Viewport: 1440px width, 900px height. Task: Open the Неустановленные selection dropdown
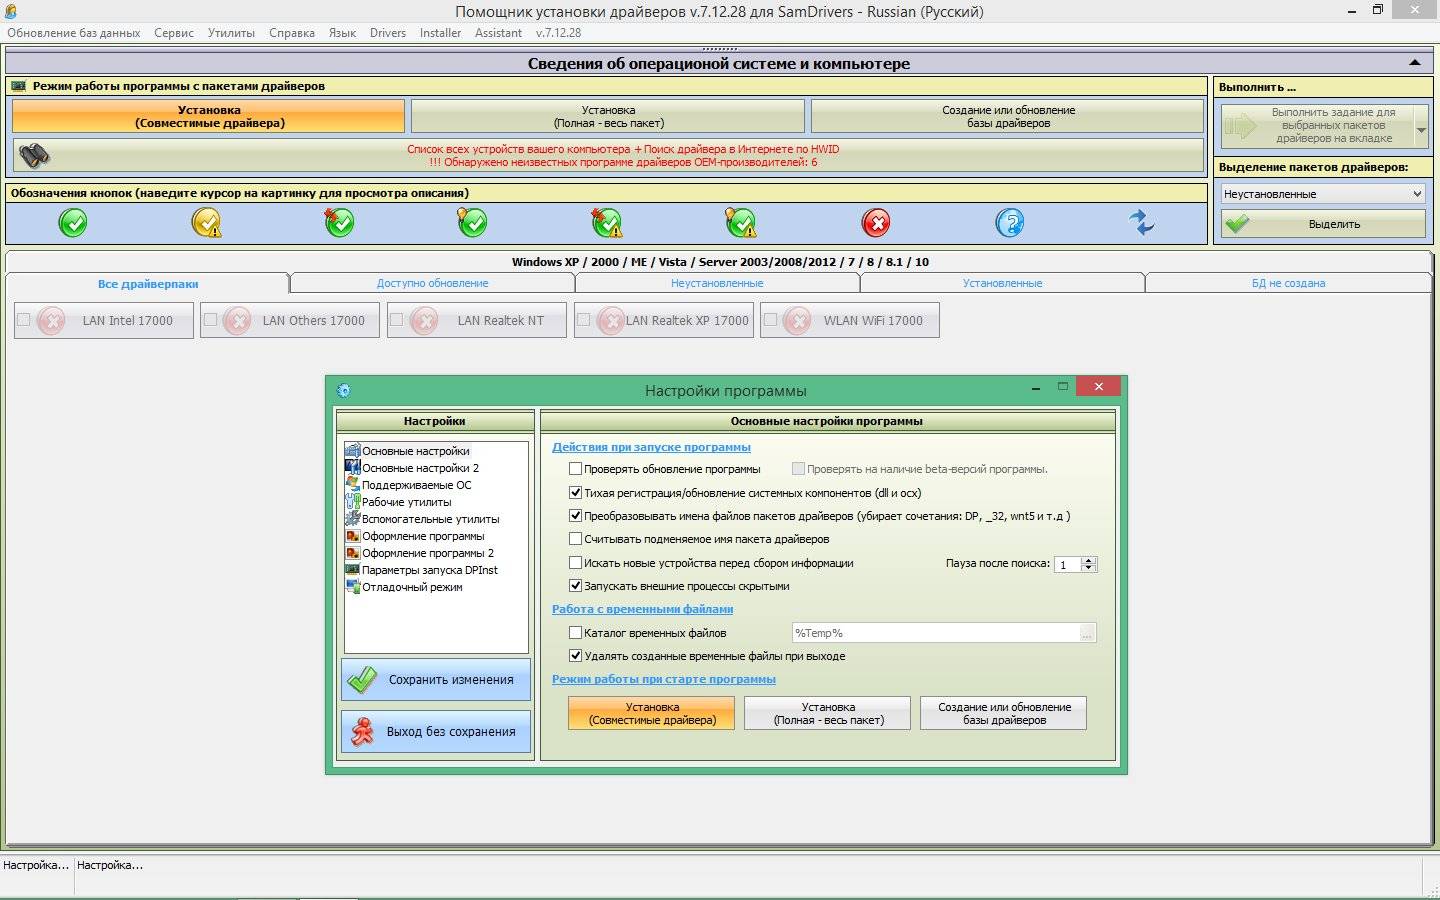pyautogui.click(x=1322, y=194)
